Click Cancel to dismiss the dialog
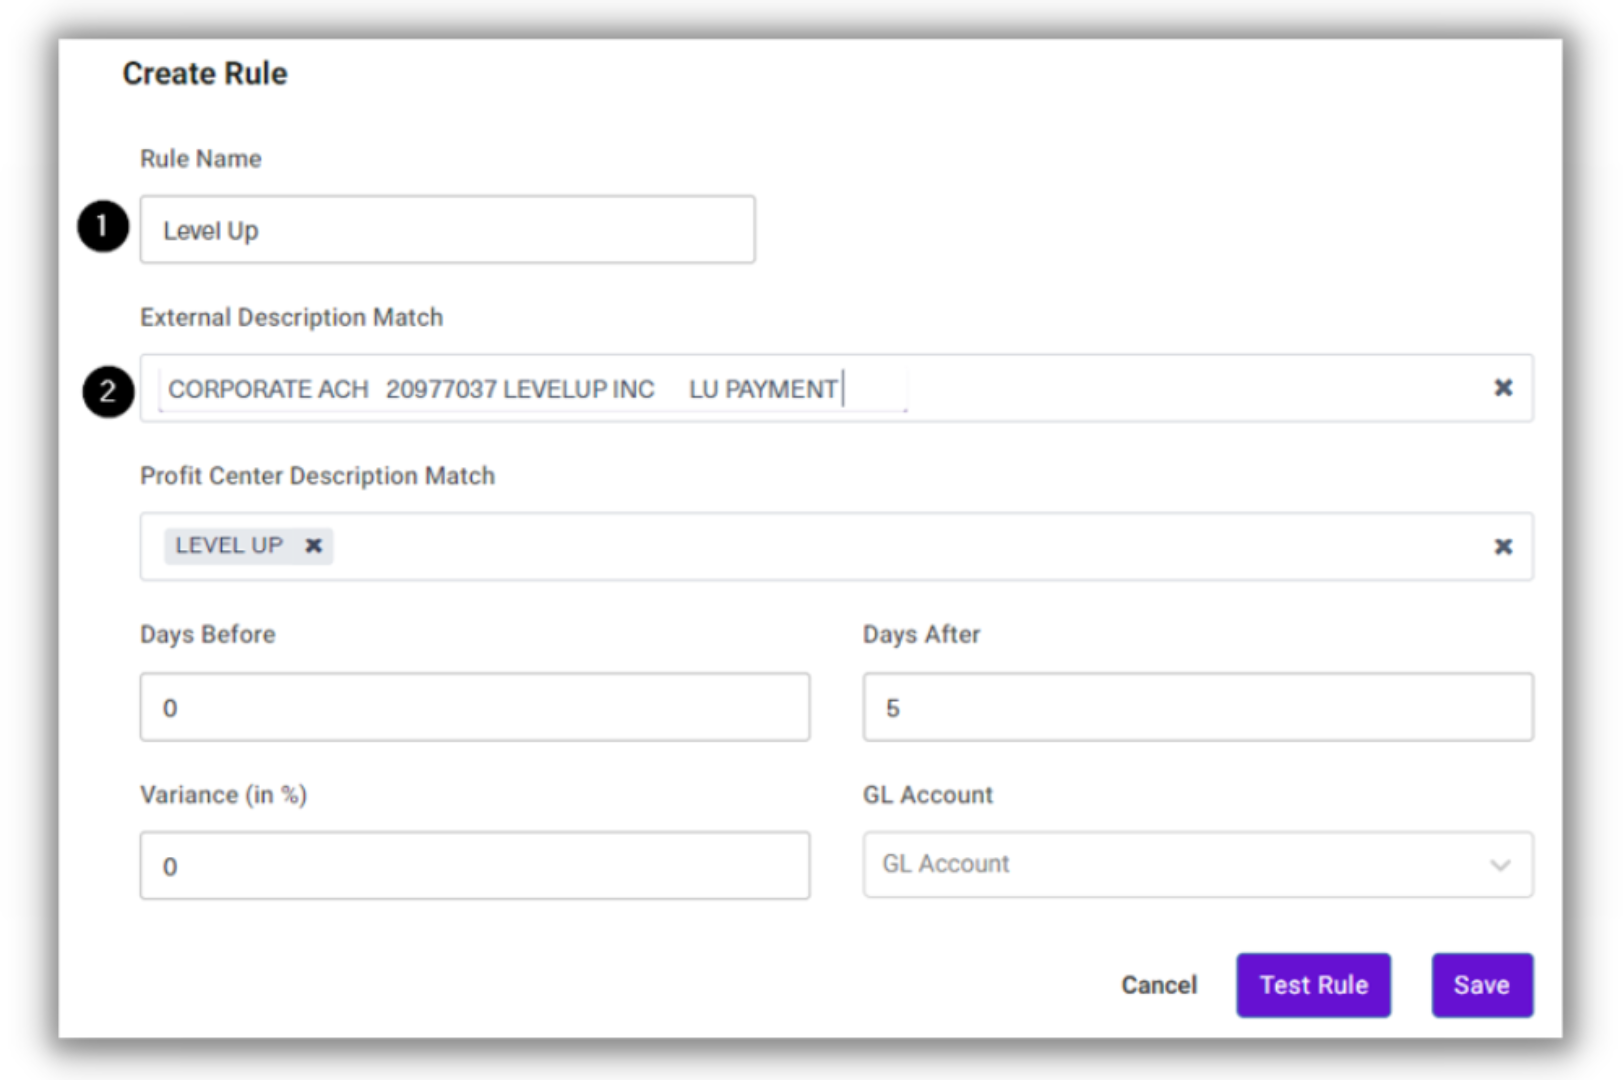Viewport: 1623px width, 1080px height. (1158, 984)
